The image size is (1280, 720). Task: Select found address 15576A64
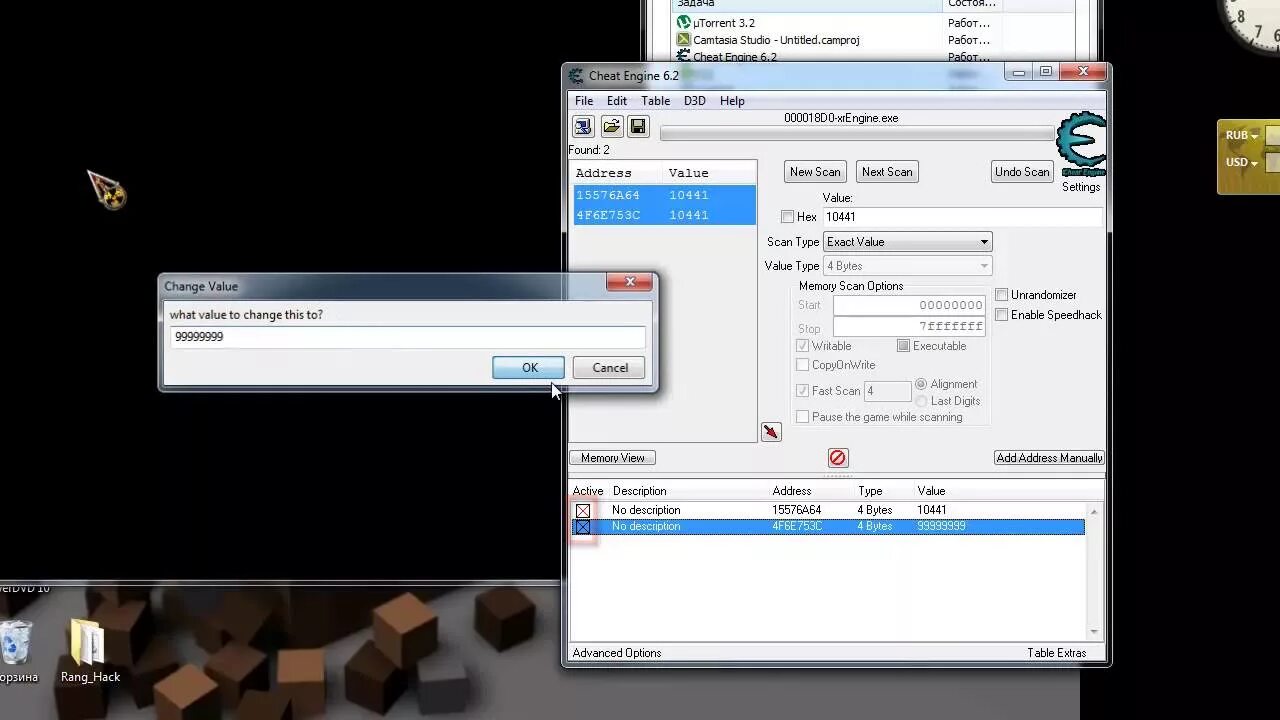pyautogui.click(x=664, y=195)
